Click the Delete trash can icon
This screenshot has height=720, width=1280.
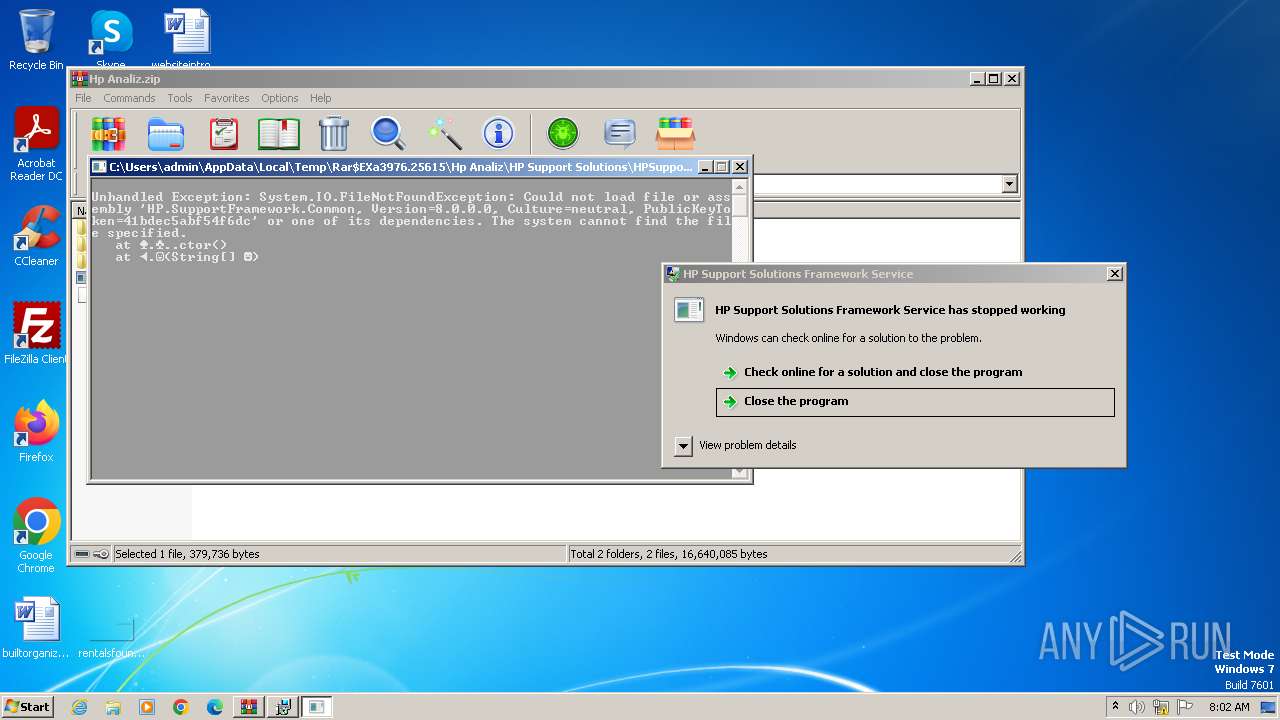coord(333,133)
